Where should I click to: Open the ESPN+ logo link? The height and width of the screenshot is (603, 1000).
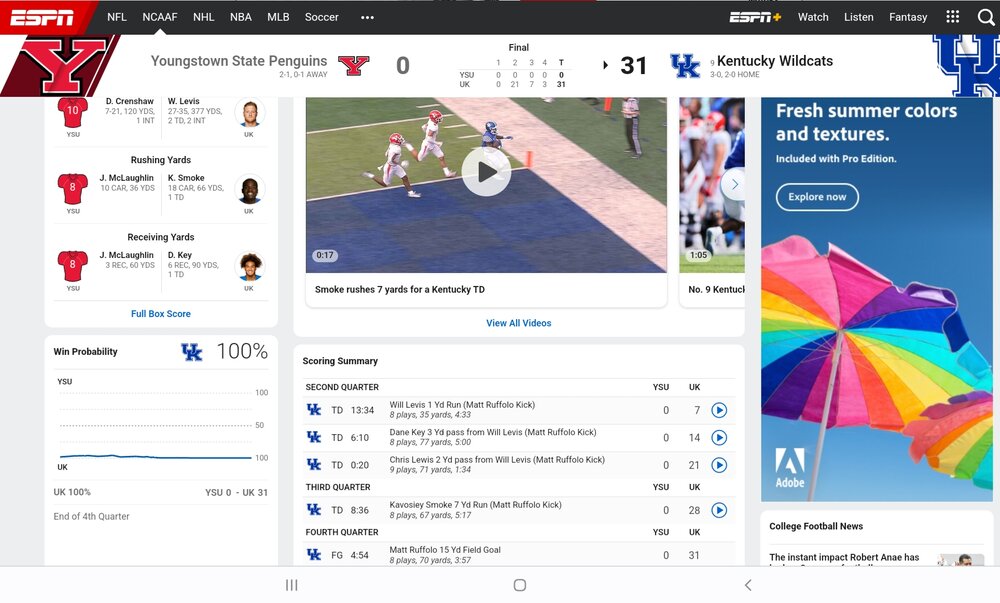pos(755,17)
